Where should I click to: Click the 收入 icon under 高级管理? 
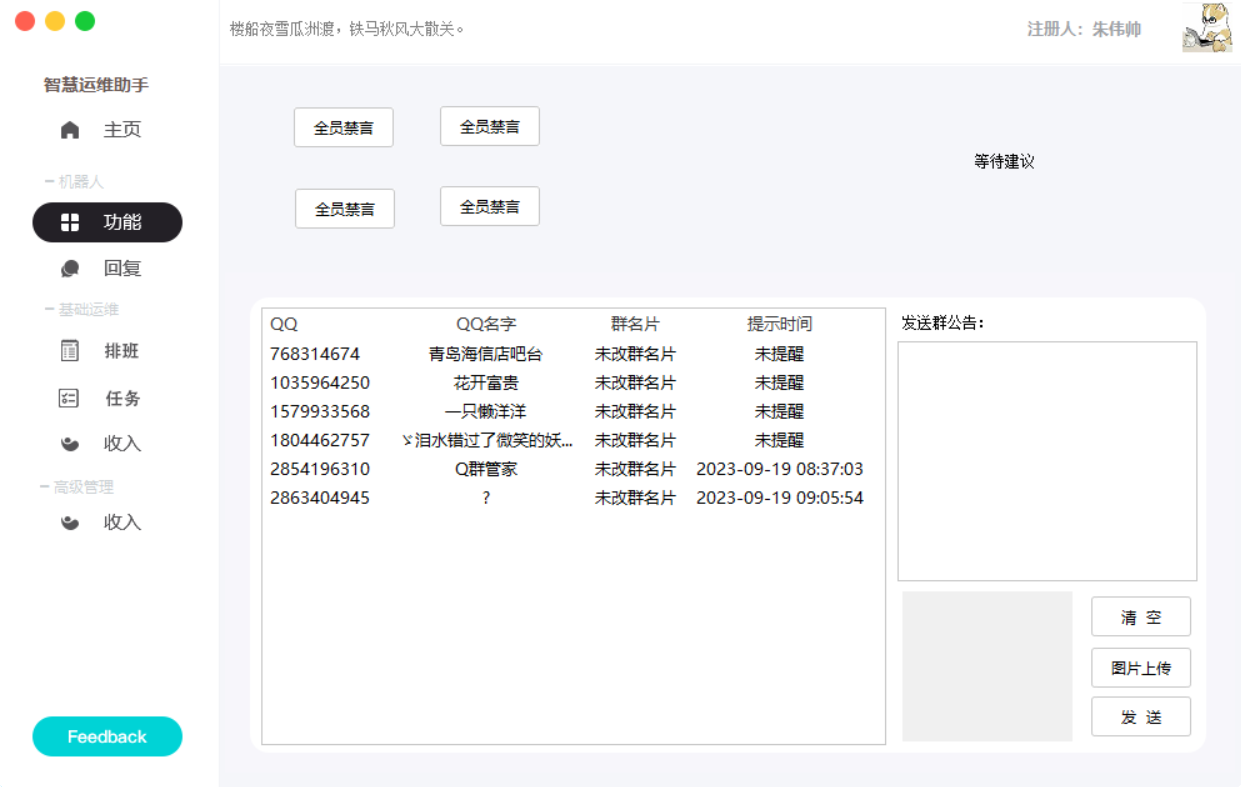70,522
